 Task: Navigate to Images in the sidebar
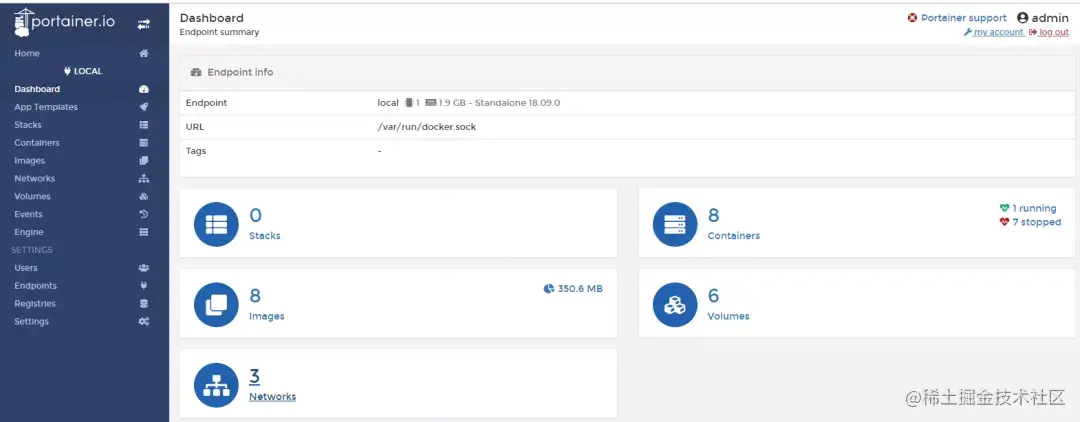30,161
